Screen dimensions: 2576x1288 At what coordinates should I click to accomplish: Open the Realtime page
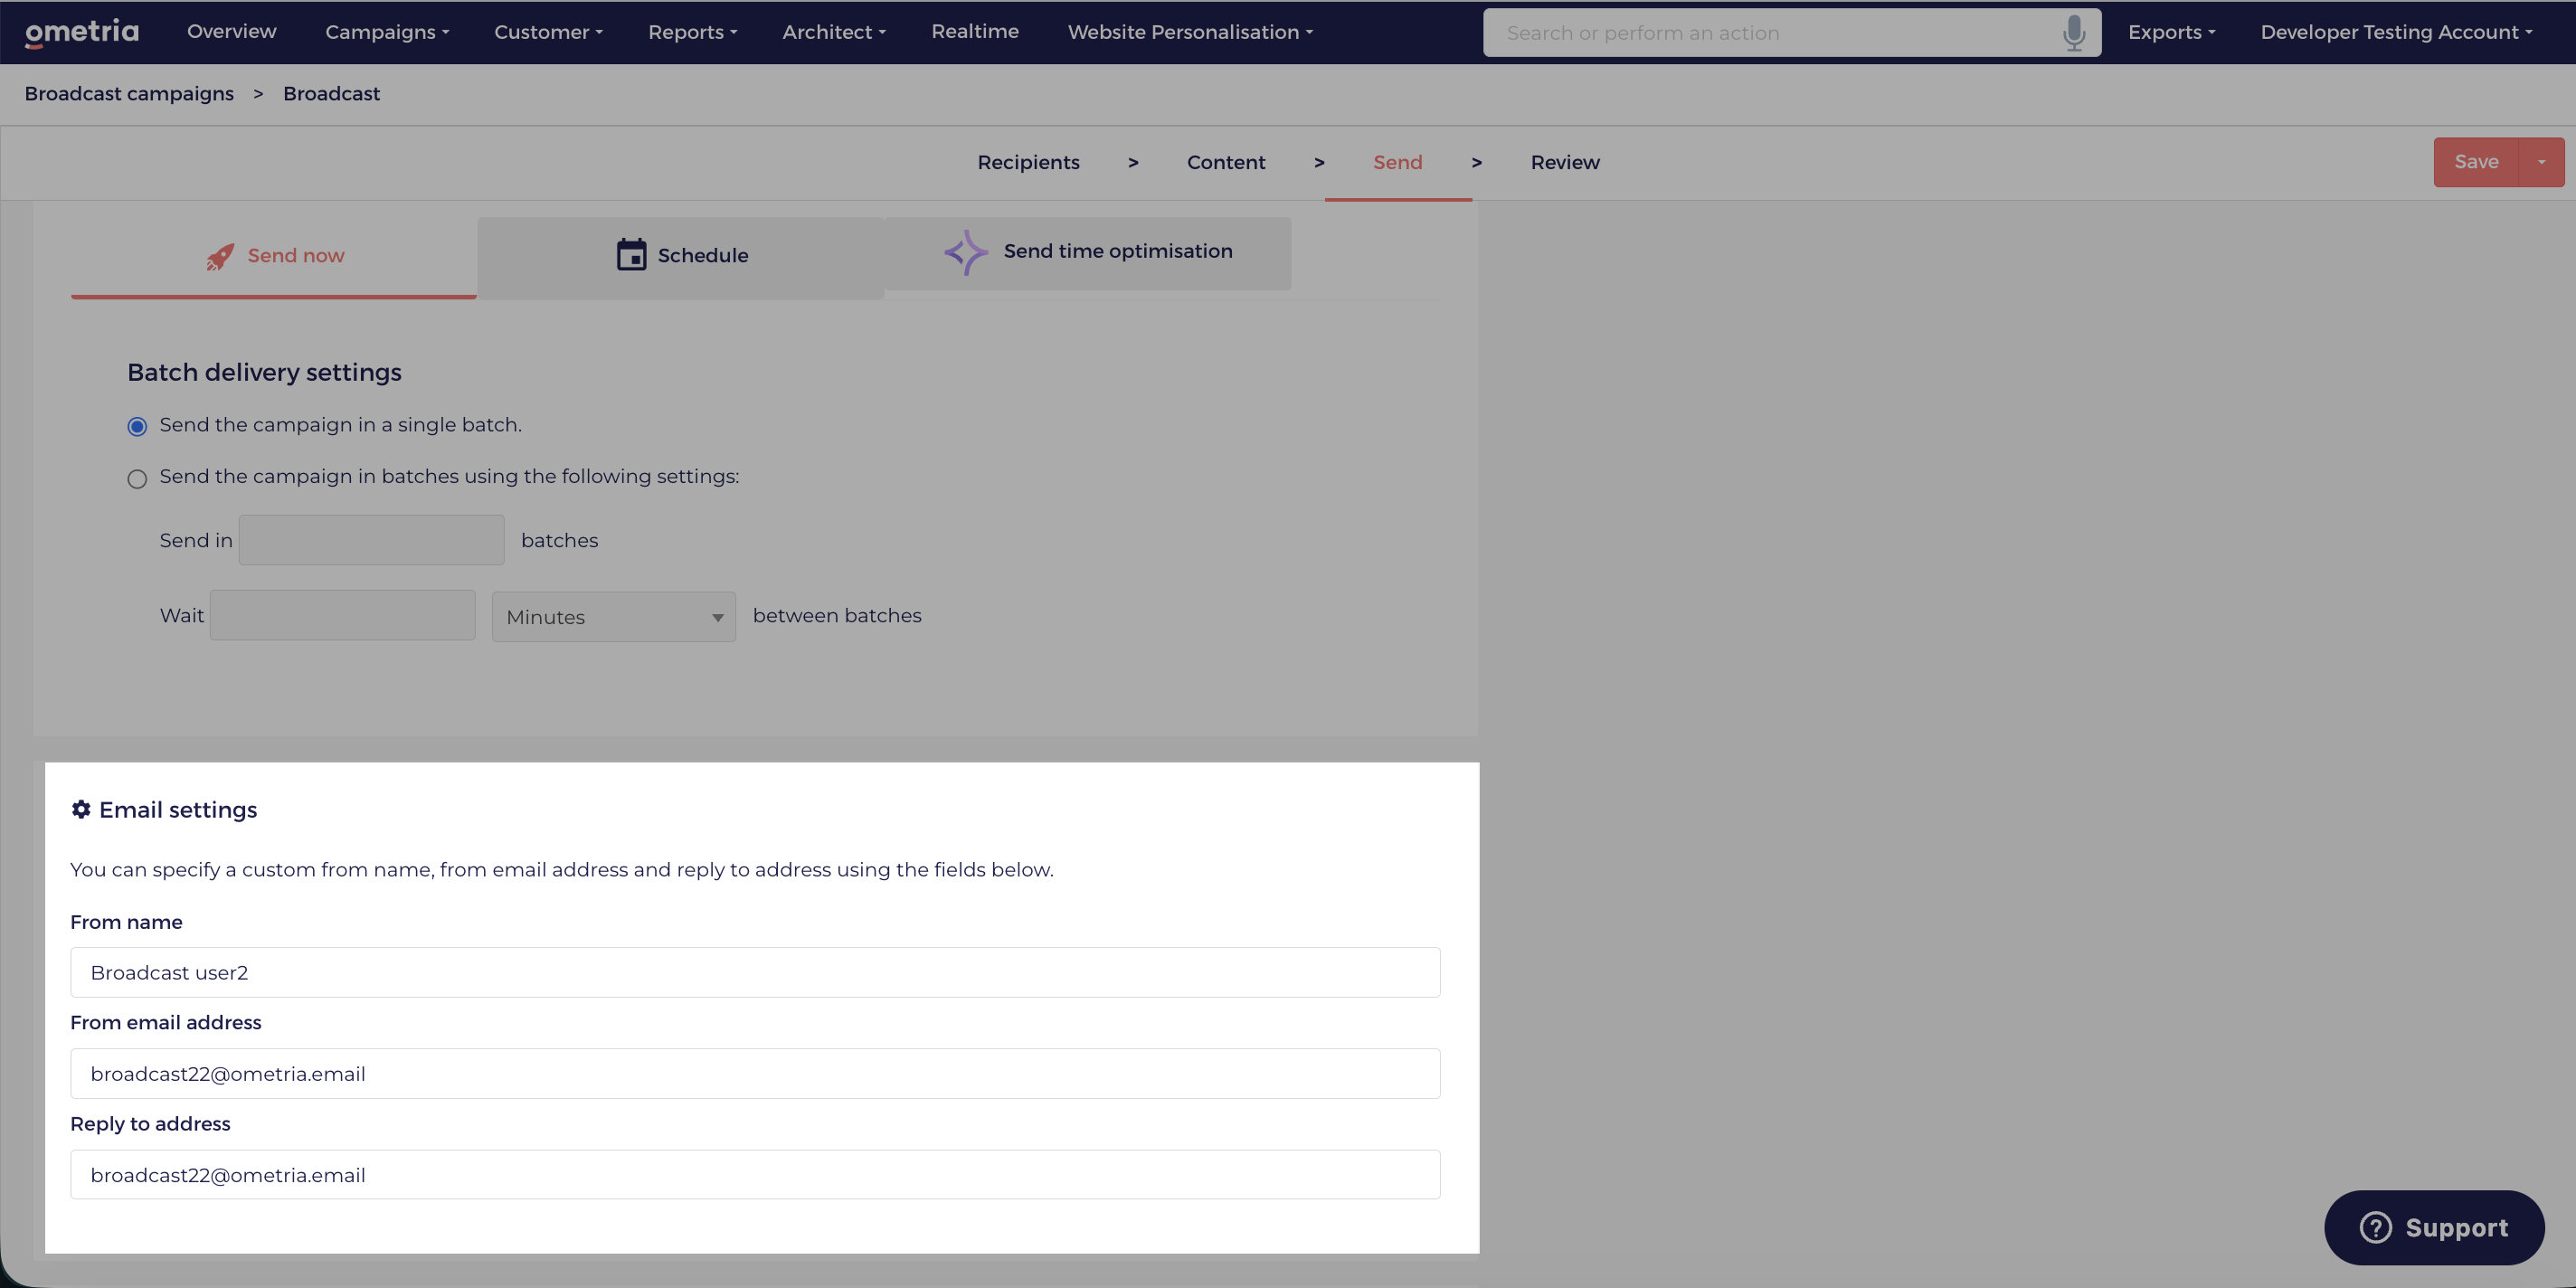(975, 32)
